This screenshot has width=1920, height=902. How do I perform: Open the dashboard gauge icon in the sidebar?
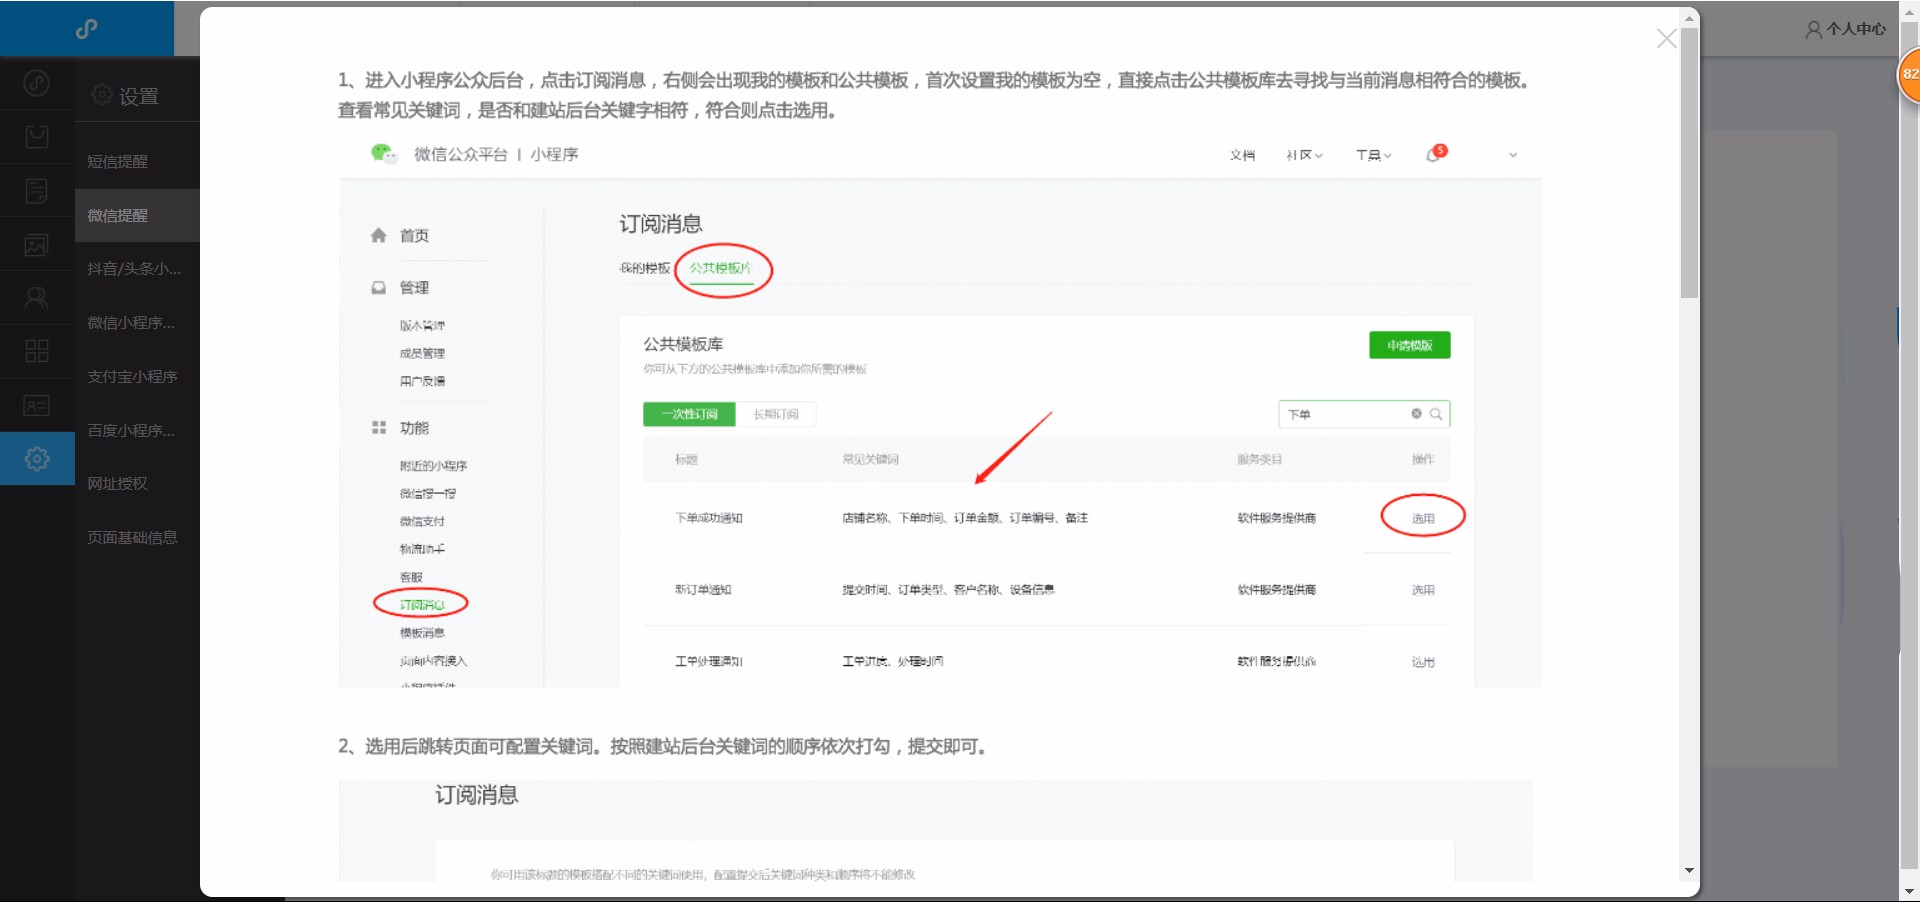[37, 83]
